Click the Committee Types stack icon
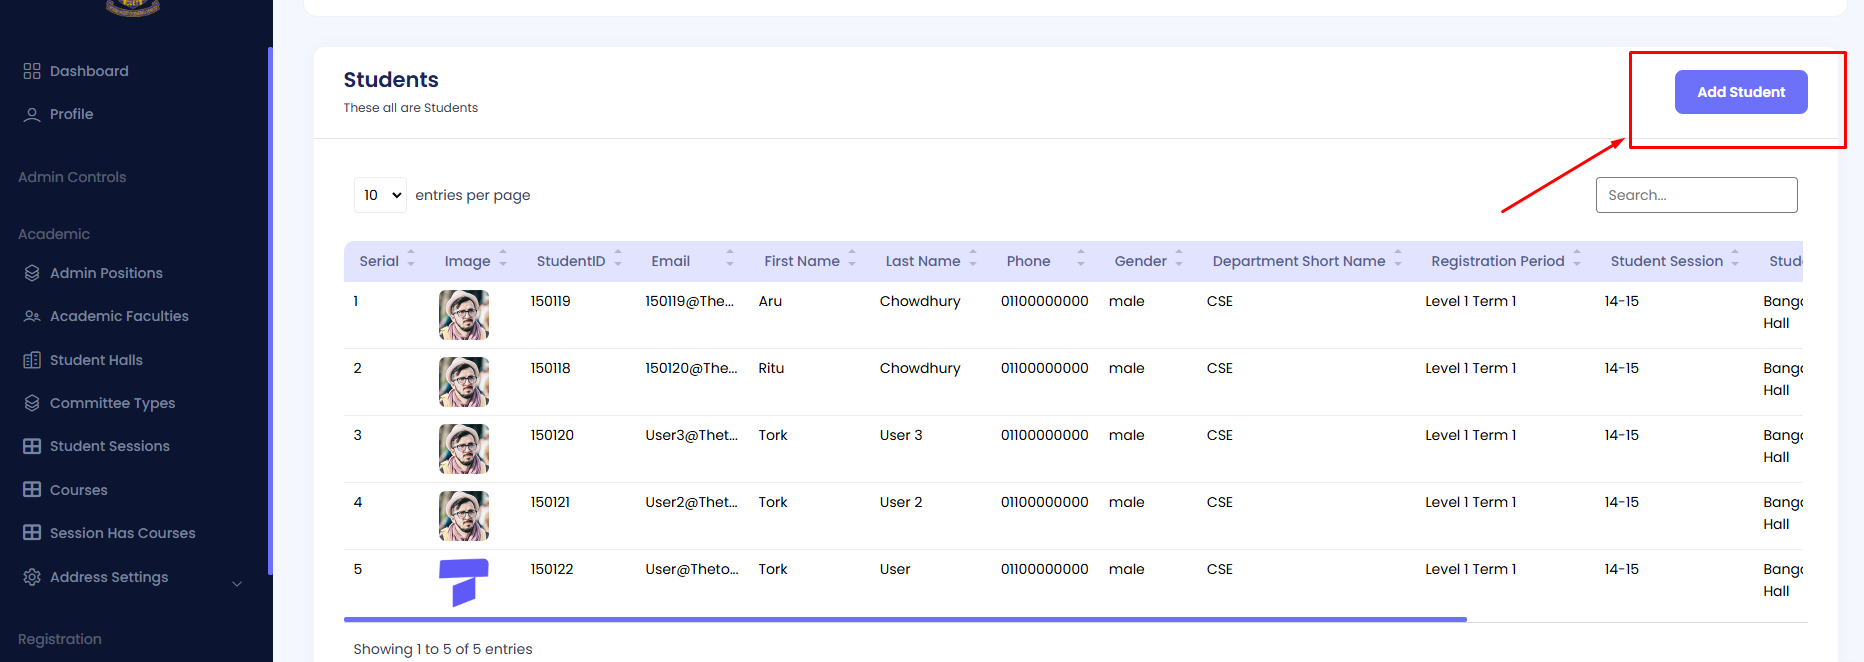1864x662 pixels. coord(32,403)
